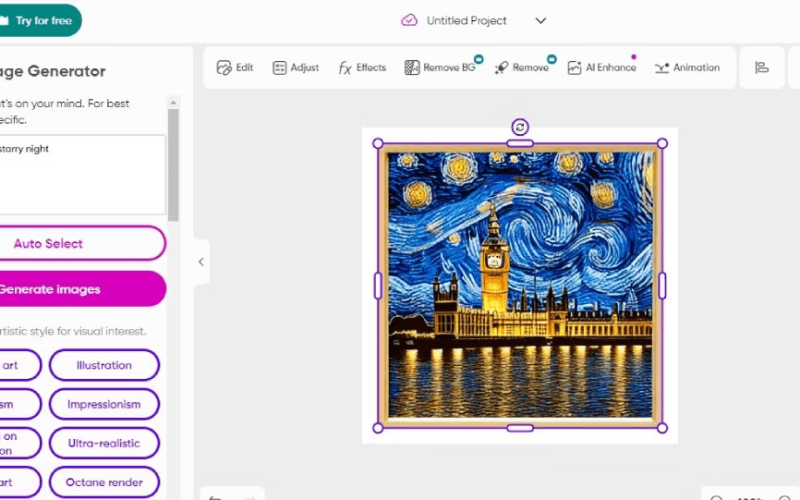Open the Edit tool

pyautogui.click(x=235, y=67)
